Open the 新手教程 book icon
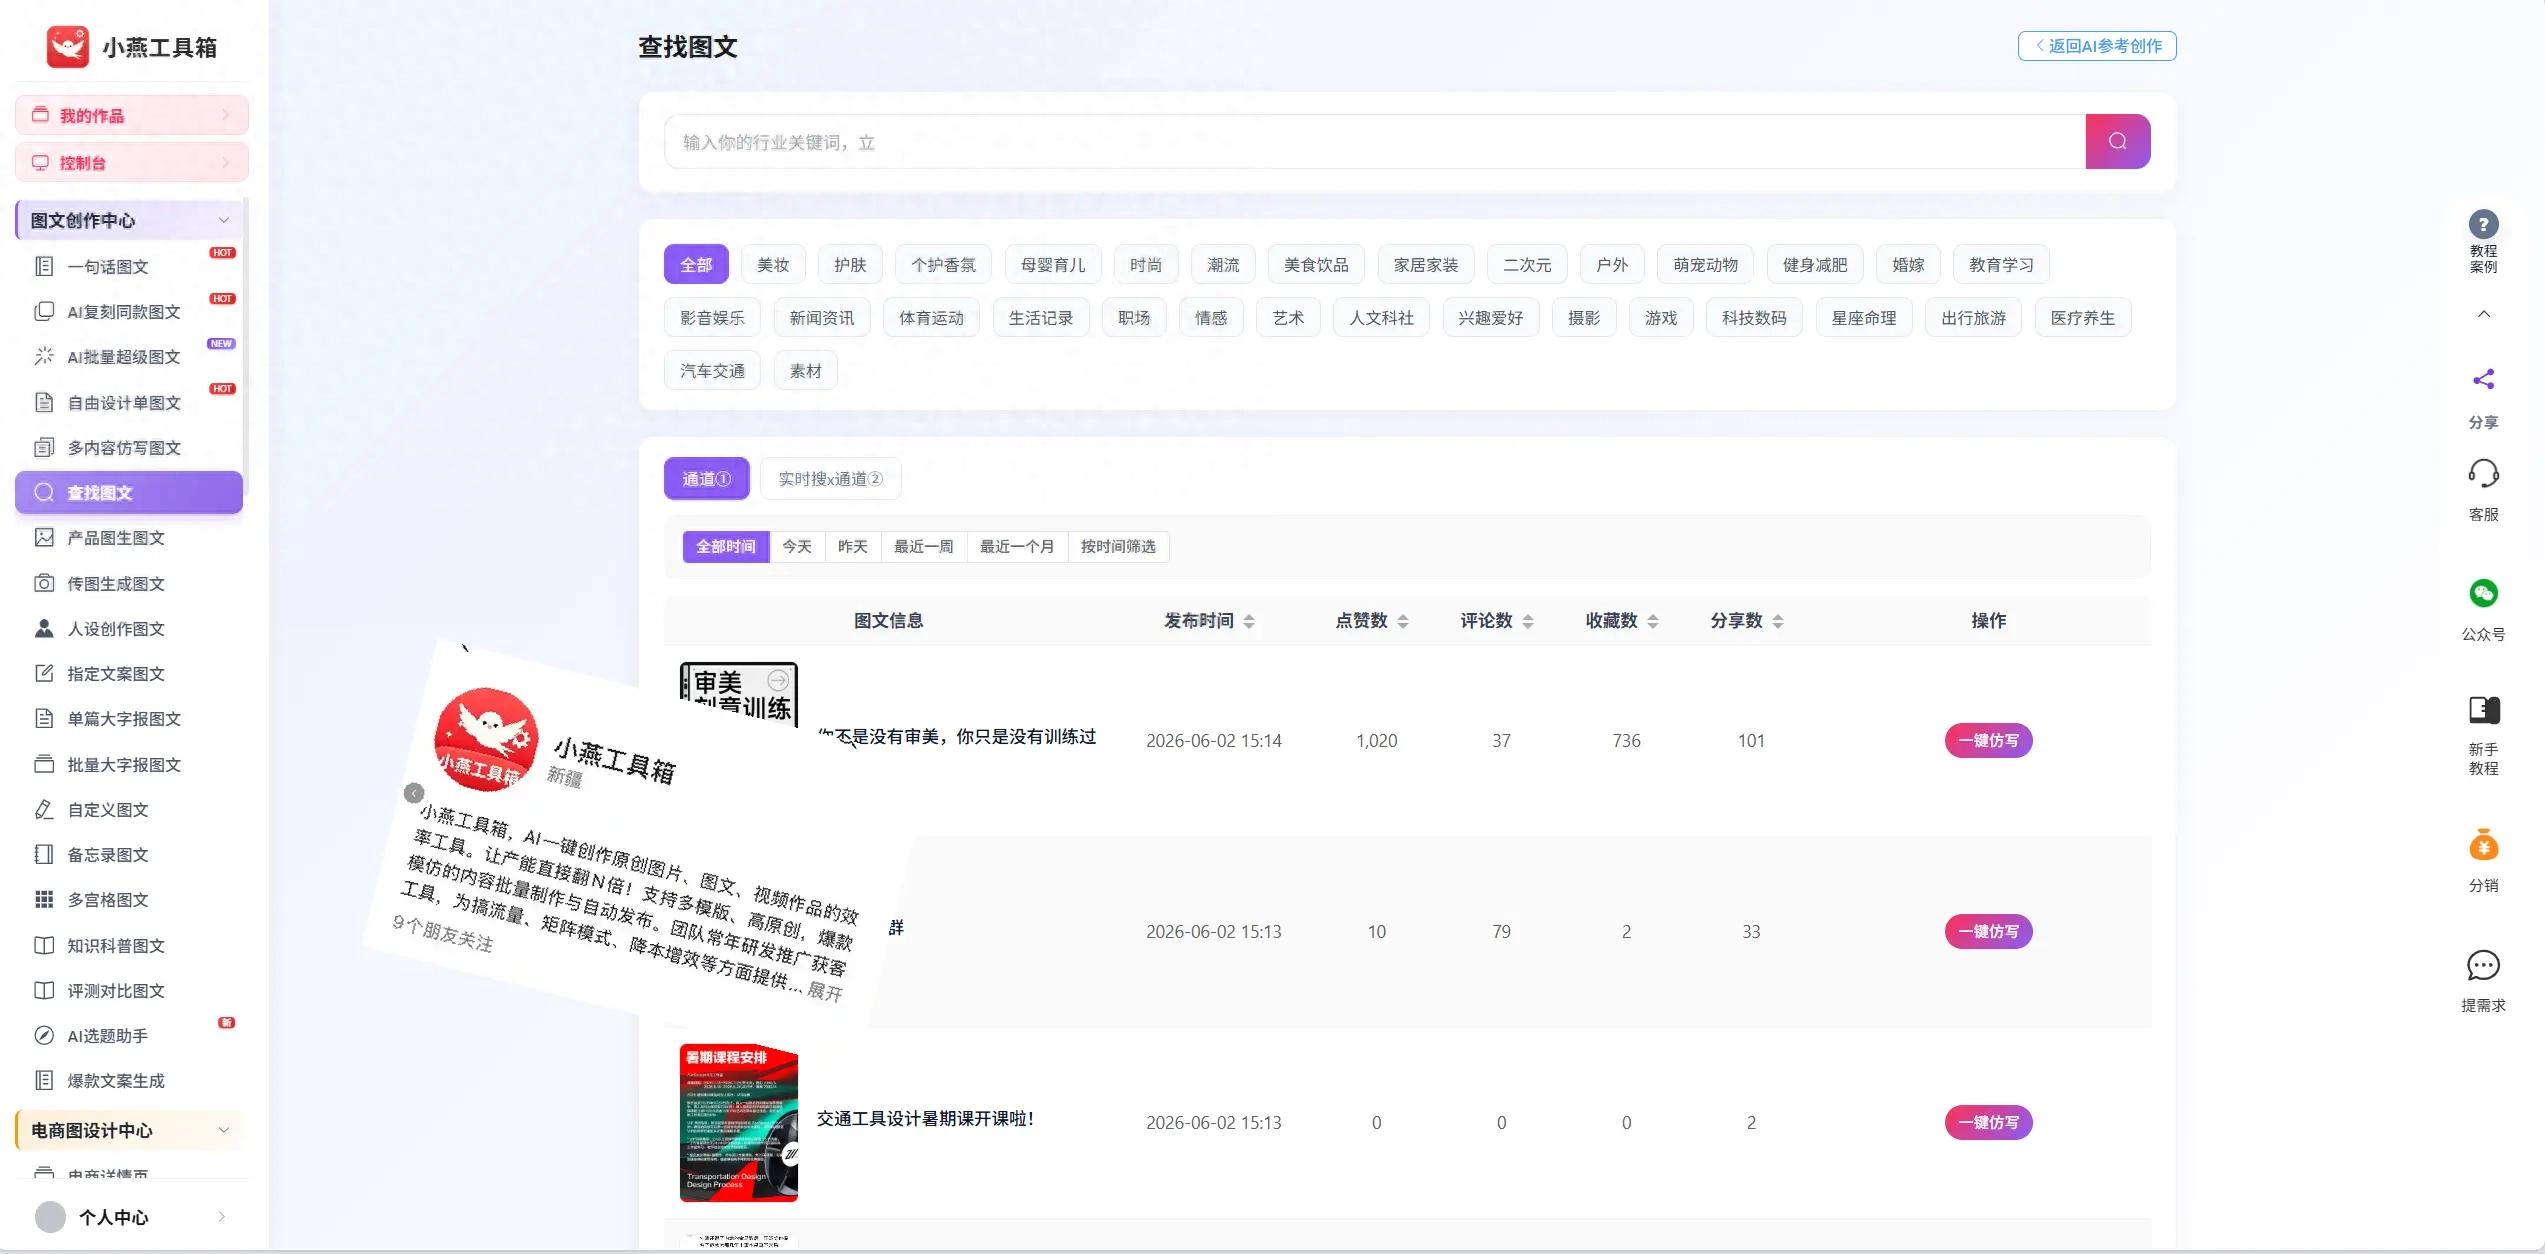The height and width of the screenshot is (1254, 2545). click(x=2483, y=710)
